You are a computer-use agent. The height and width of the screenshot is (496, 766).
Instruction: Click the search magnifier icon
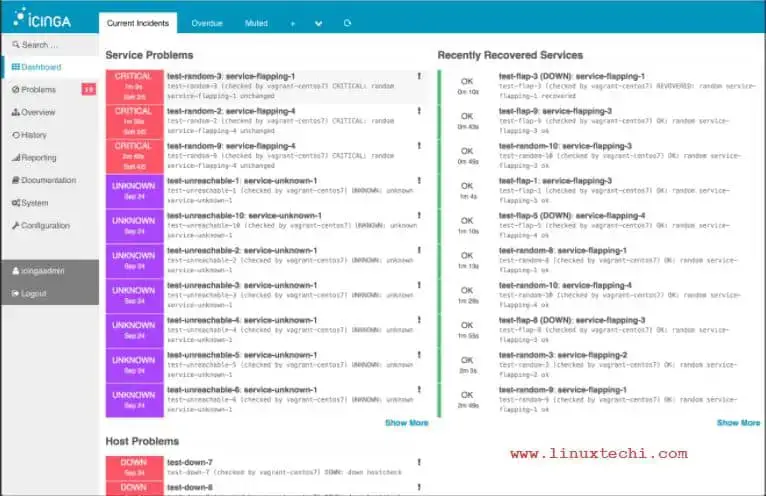click(16, 44)
